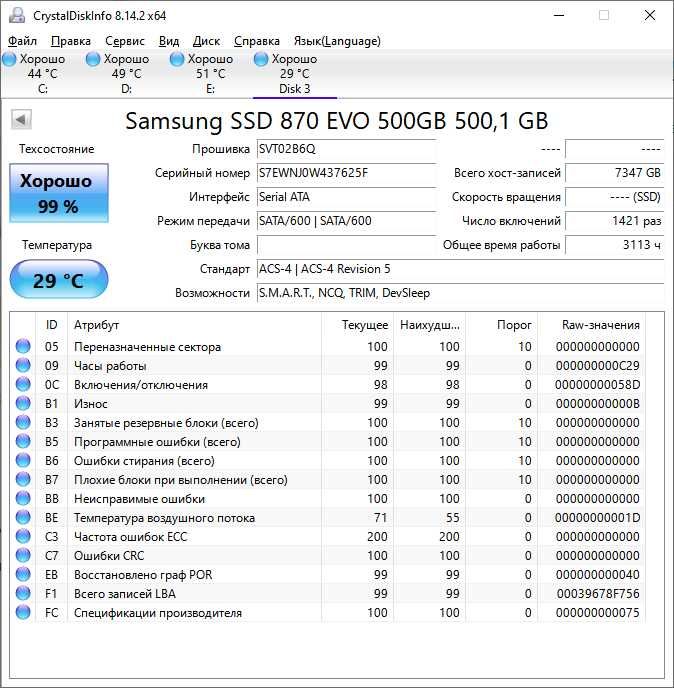Click status orb for attribute FC

[x=23, y=613]
